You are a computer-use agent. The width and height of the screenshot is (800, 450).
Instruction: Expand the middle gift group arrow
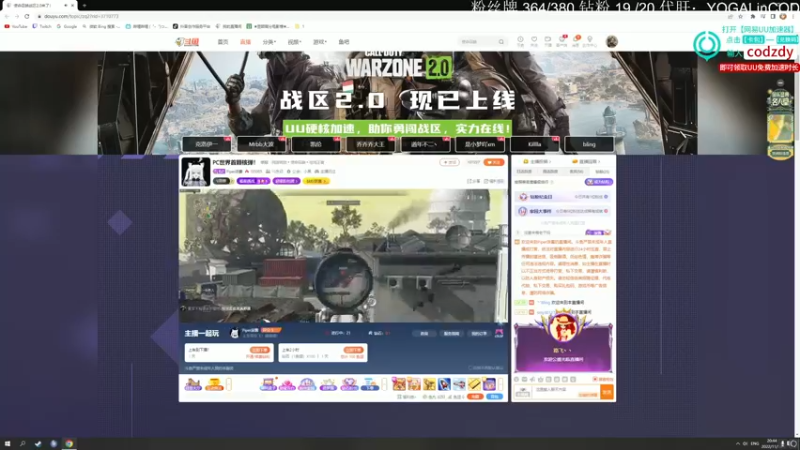coord(385,384)
